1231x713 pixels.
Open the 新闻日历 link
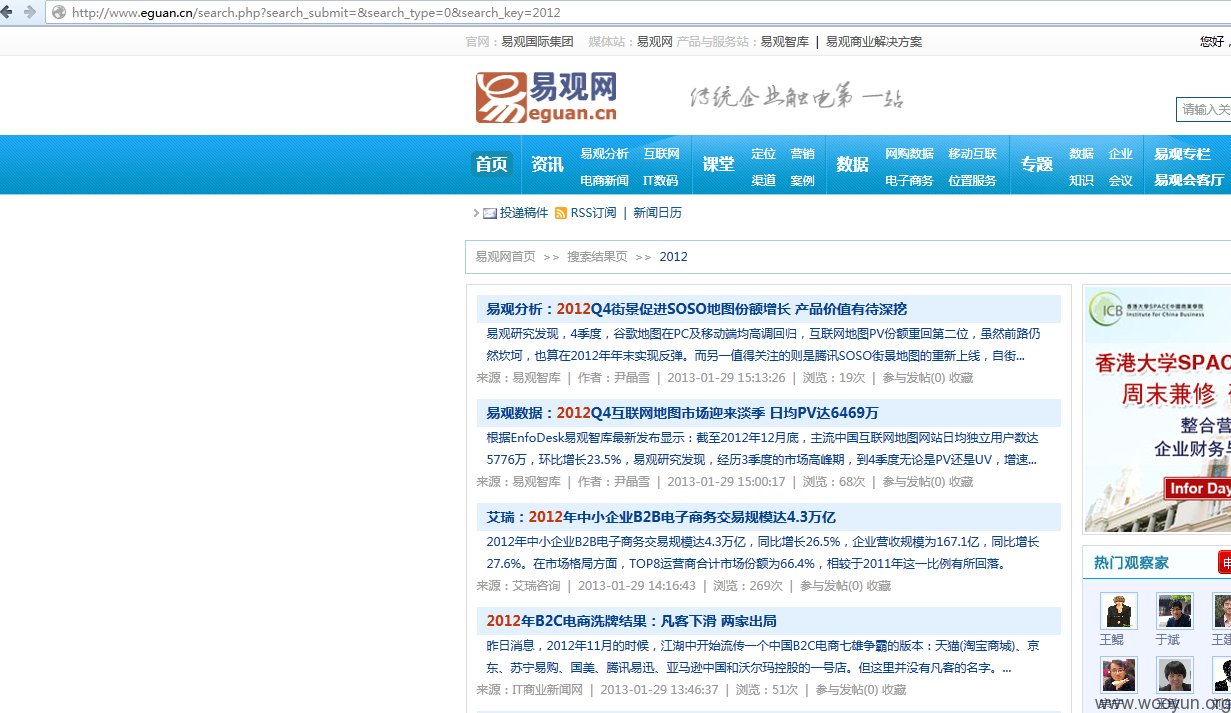coord(657,213)
